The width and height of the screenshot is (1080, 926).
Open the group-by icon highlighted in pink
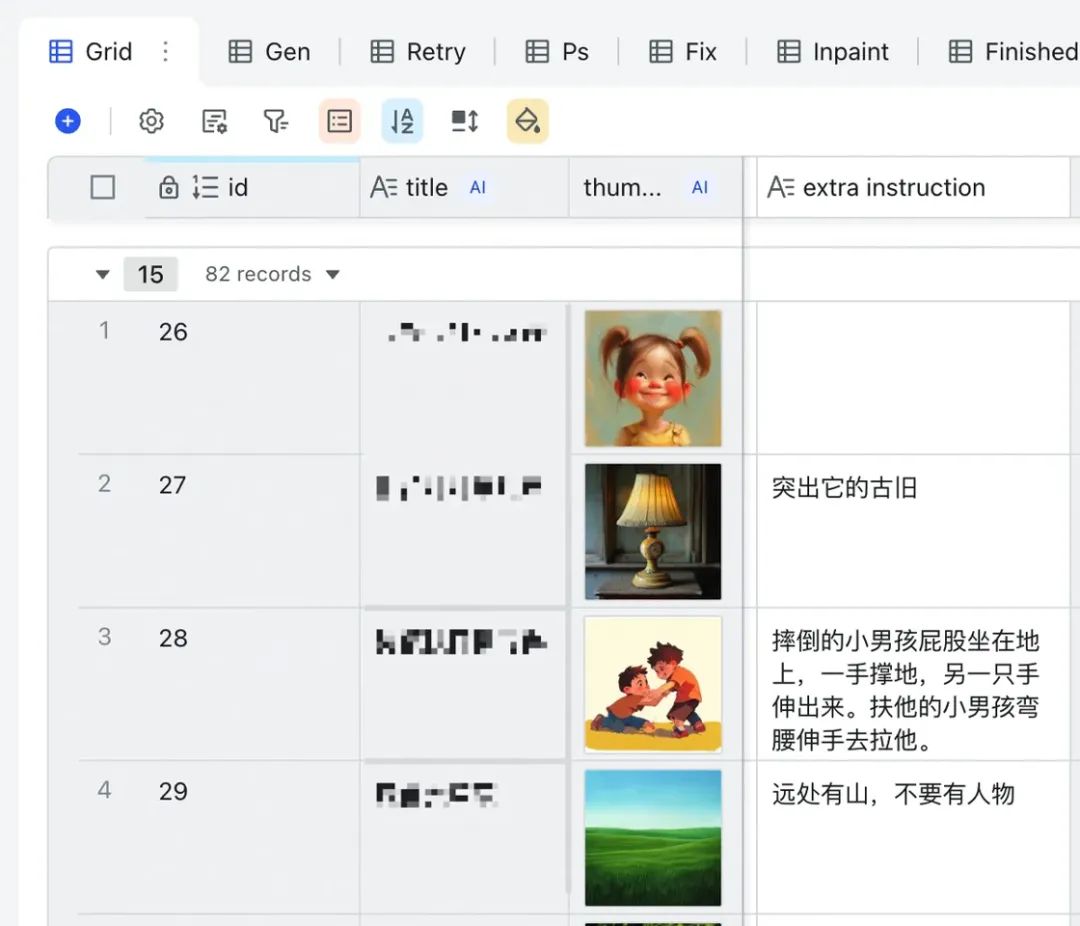tap(340, 121)
